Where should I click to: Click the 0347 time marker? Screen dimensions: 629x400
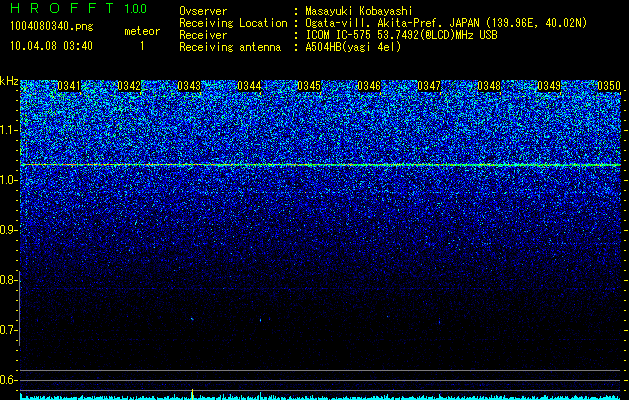point(429,86)
